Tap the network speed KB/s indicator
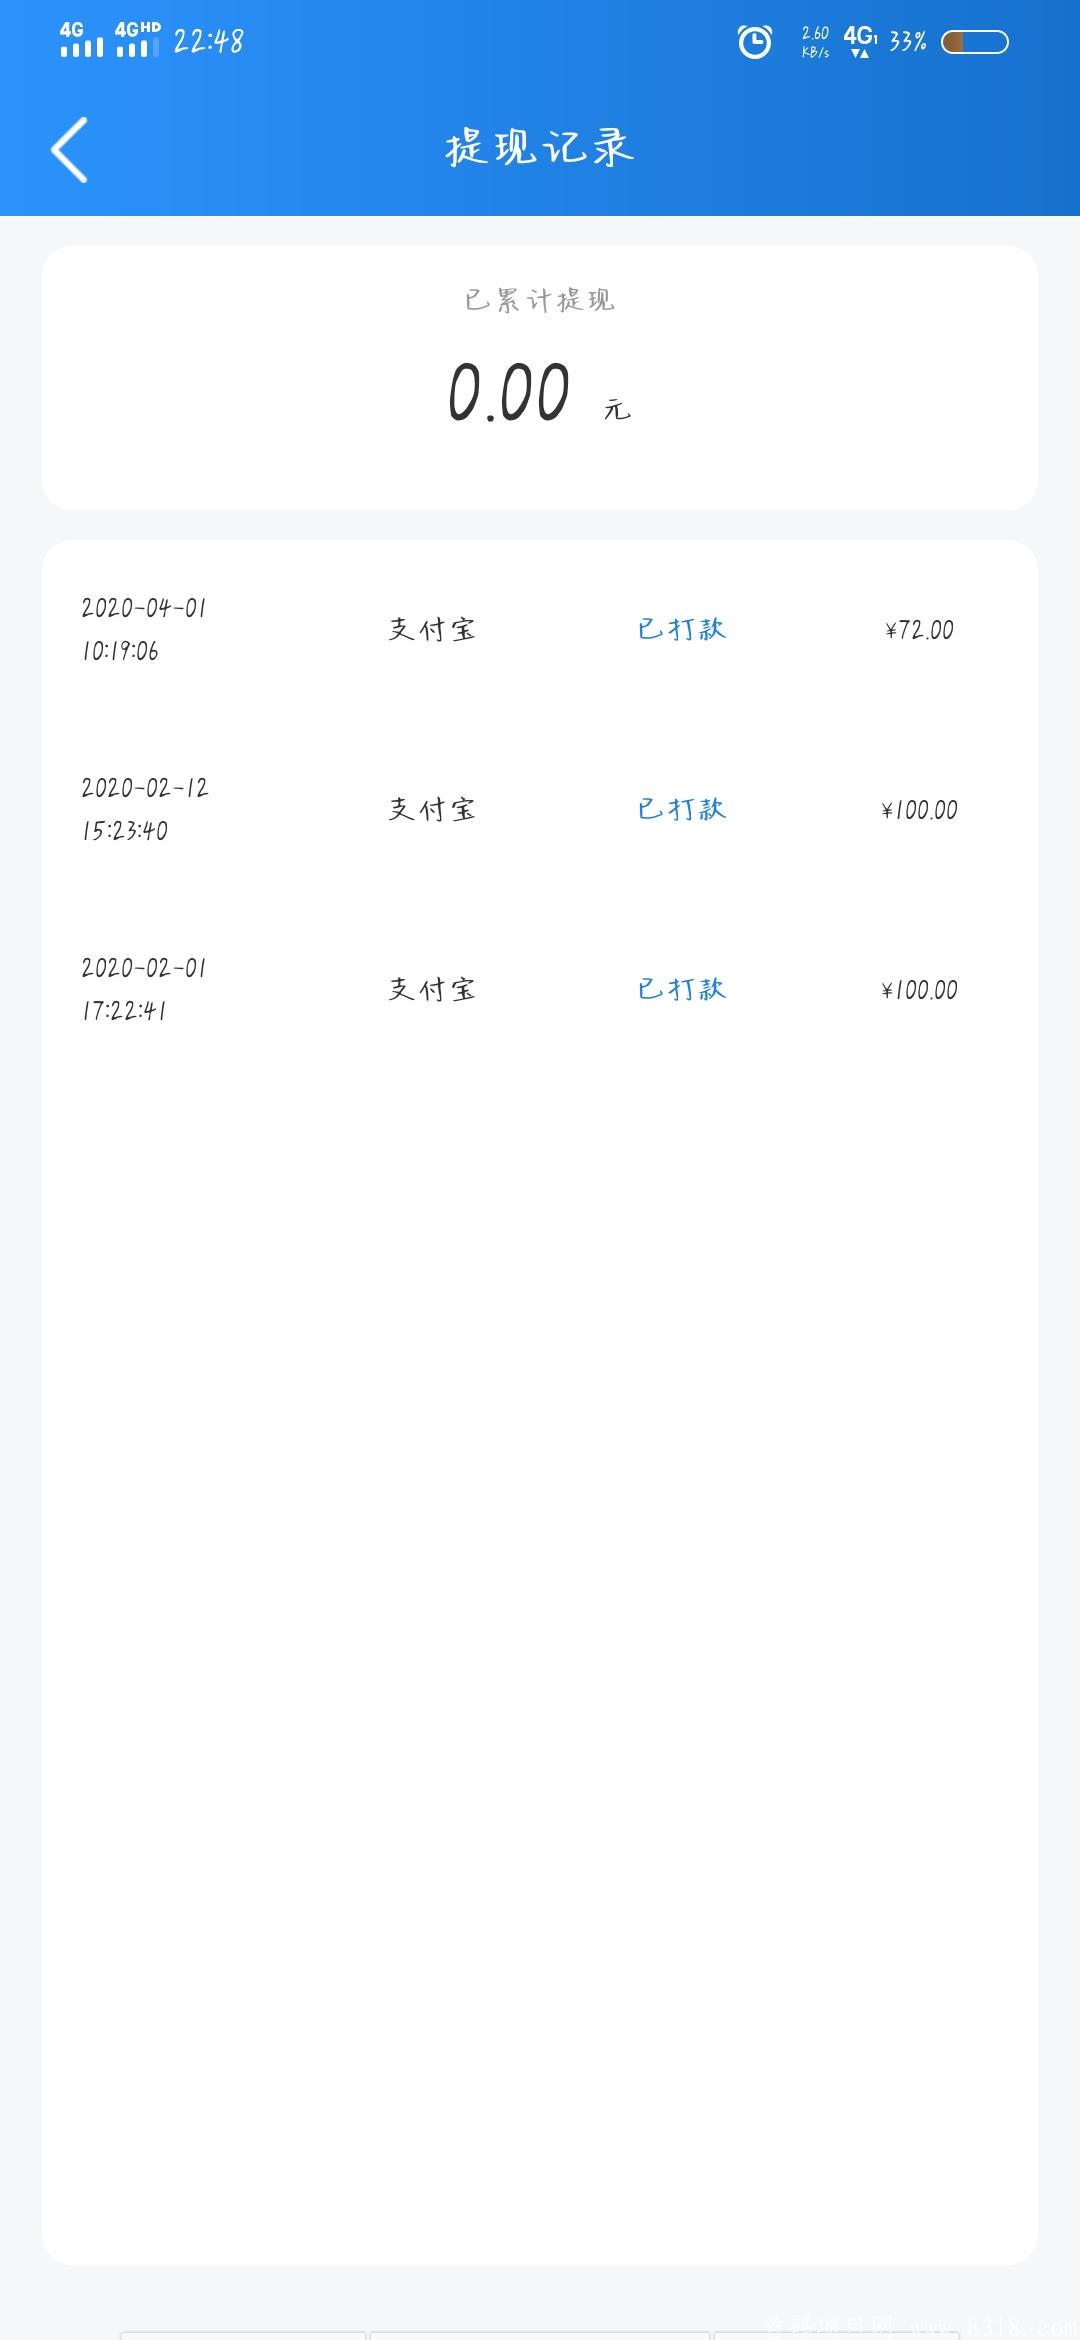The width and height of the screenshot is (1080, 2340). point(815,42)
